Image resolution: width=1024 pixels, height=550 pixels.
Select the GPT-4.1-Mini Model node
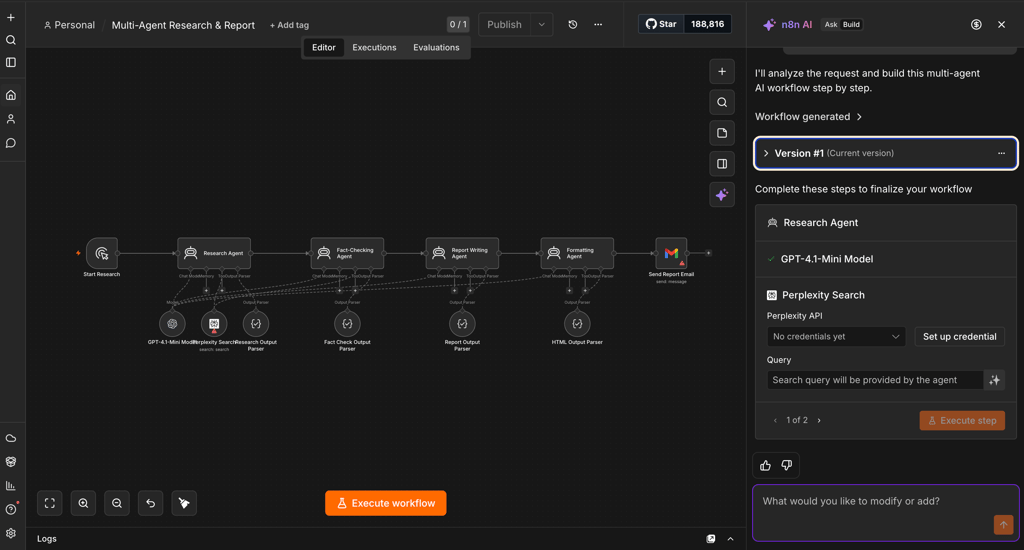[x=172, y=323]
